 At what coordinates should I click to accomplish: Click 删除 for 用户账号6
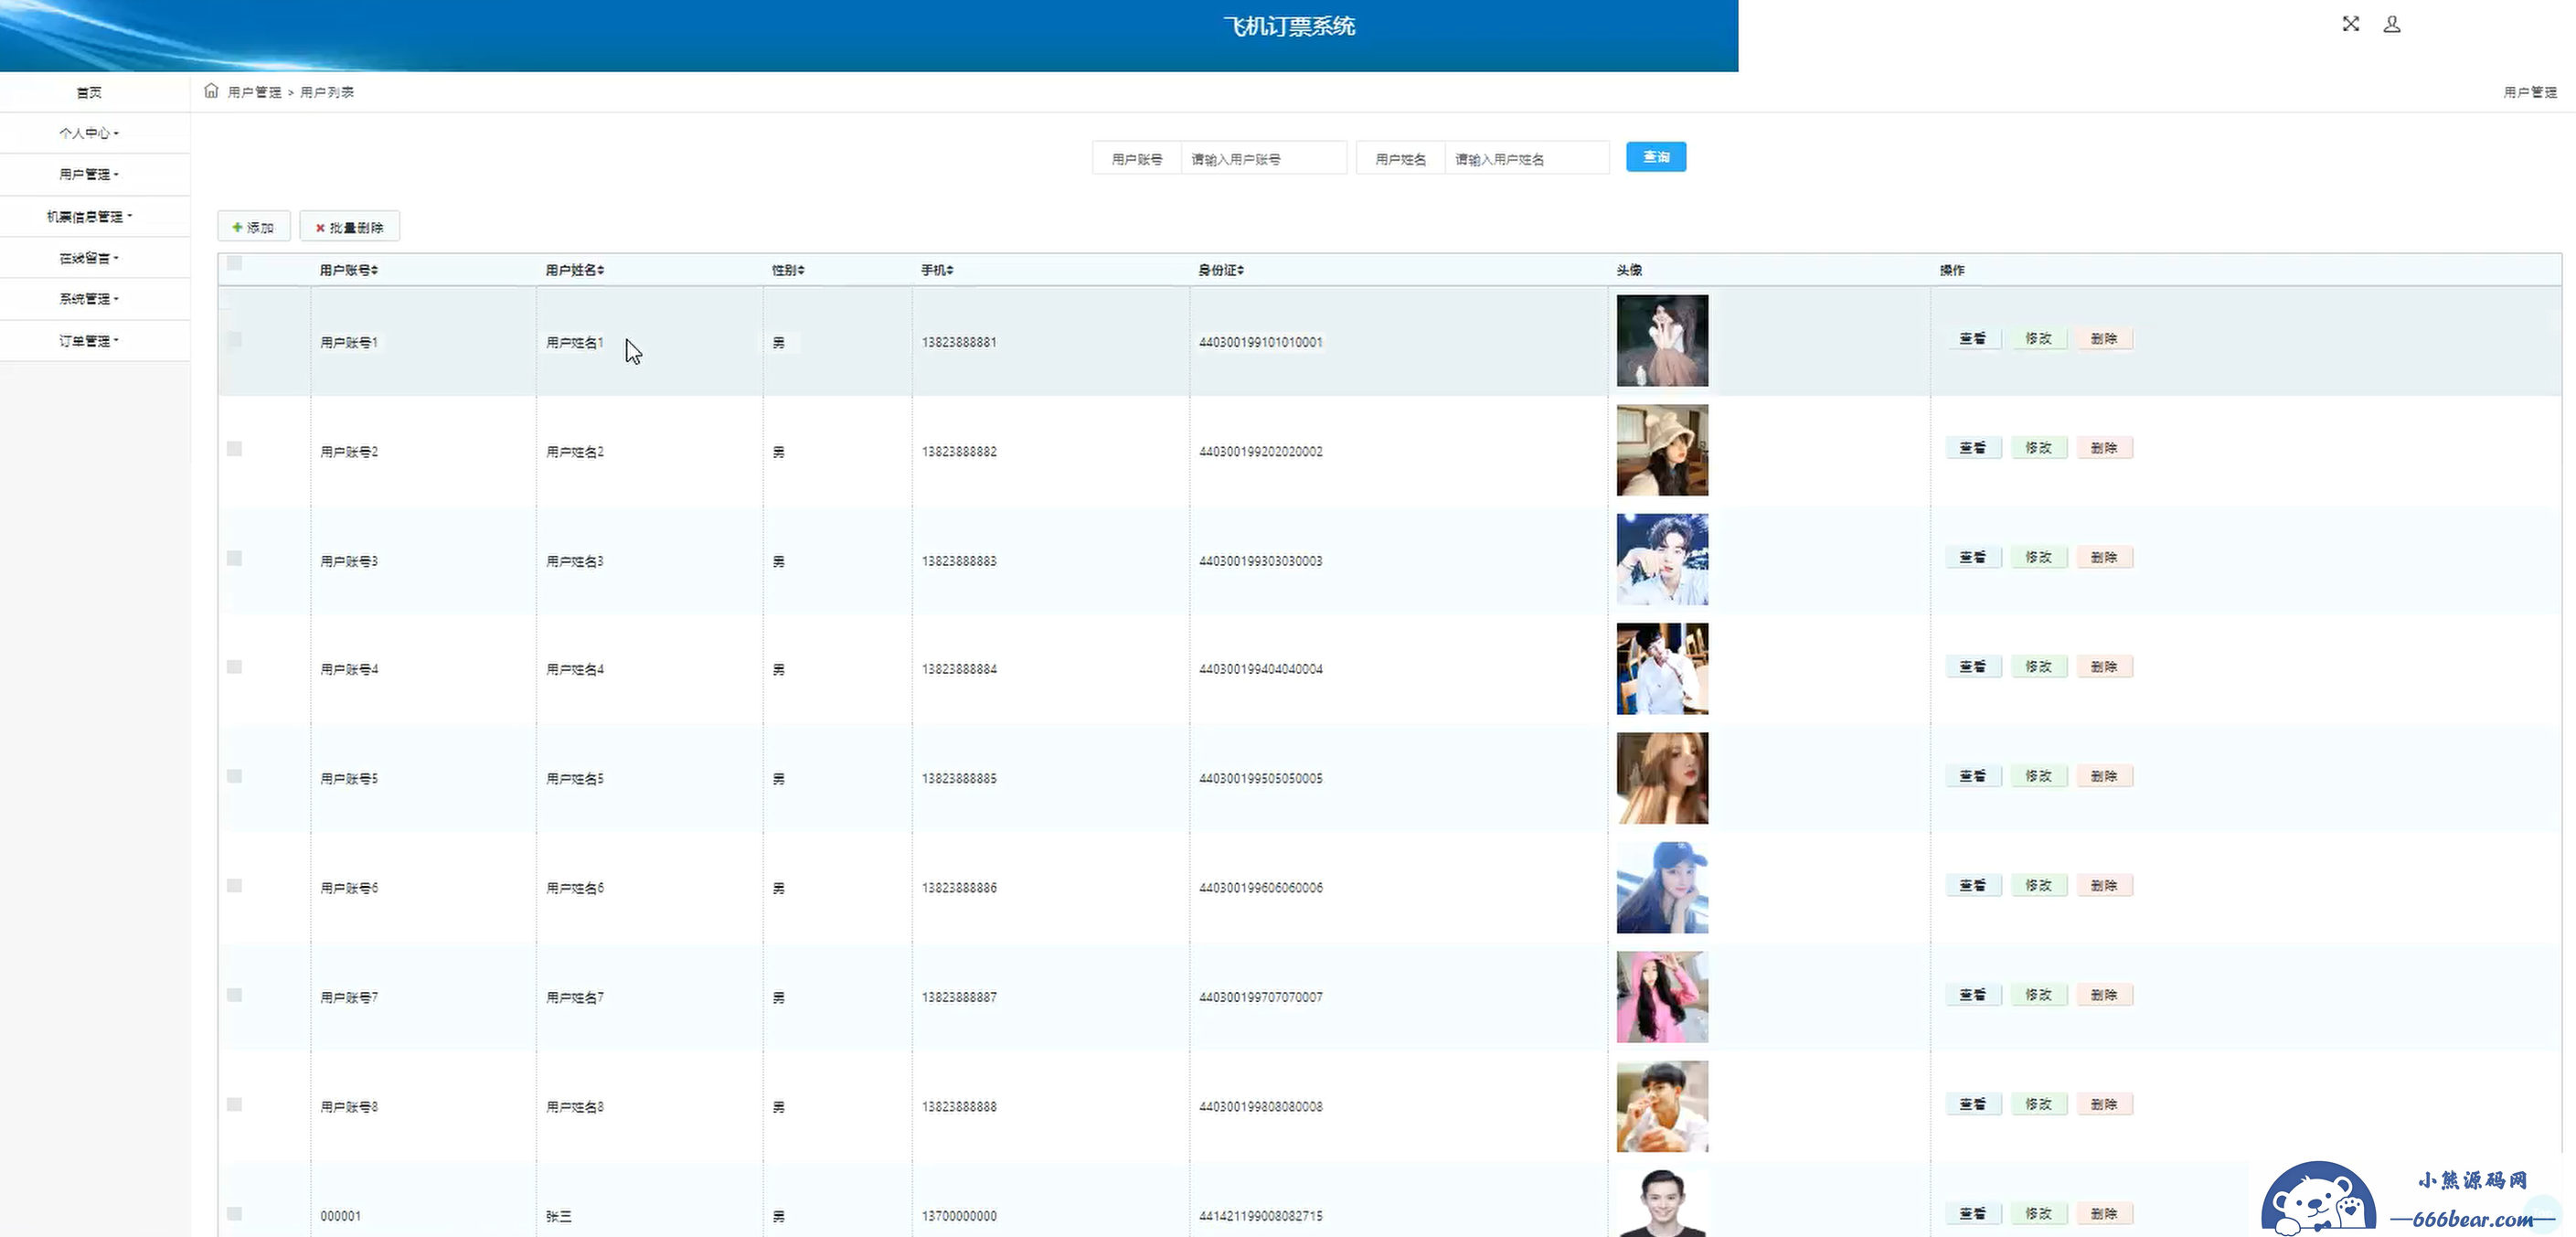[x=2104, y=885]
